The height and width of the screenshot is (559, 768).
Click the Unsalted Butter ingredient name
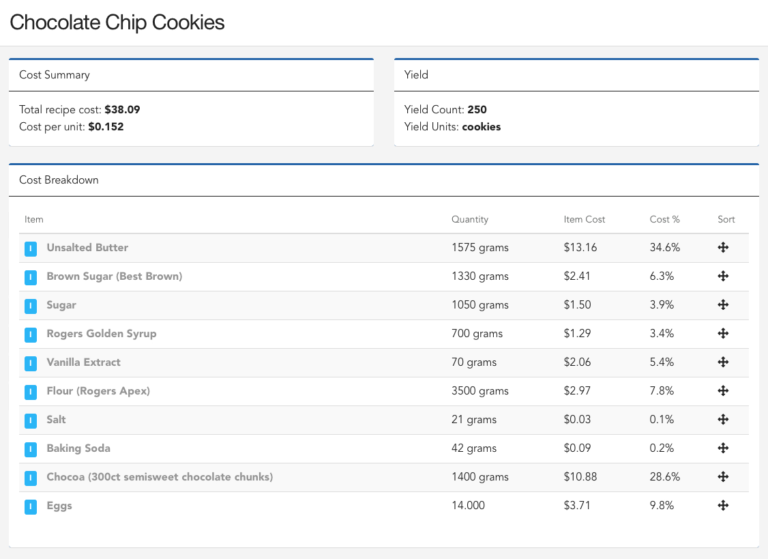(87, 248)
